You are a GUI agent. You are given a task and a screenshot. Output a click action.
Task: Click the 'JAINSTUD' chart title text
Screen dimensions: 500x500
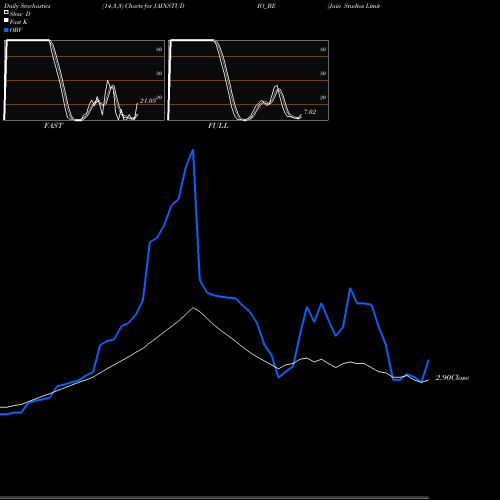tap(169, 6)
